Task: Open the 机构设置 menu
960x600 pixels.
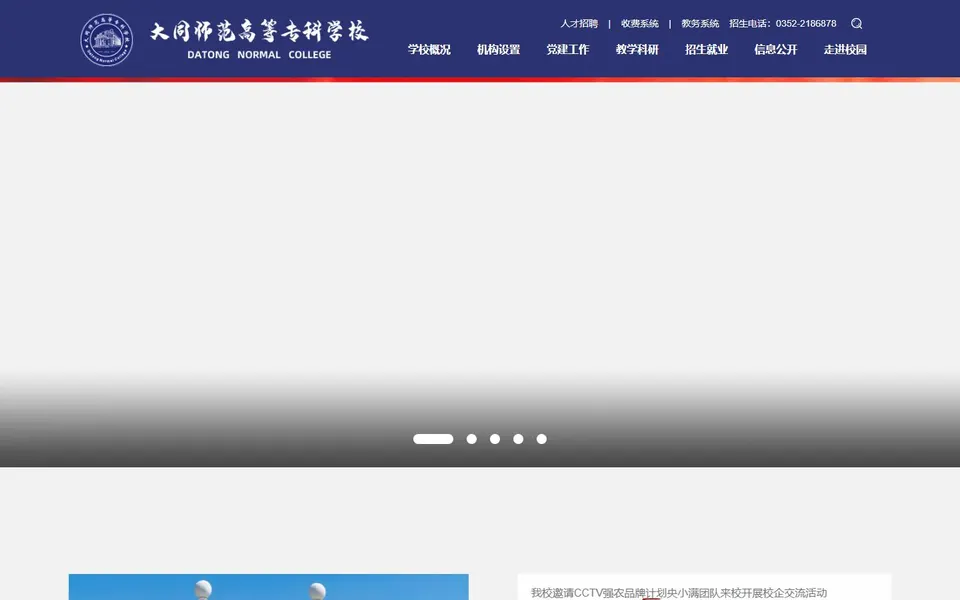Action: [x=498, y=50]
